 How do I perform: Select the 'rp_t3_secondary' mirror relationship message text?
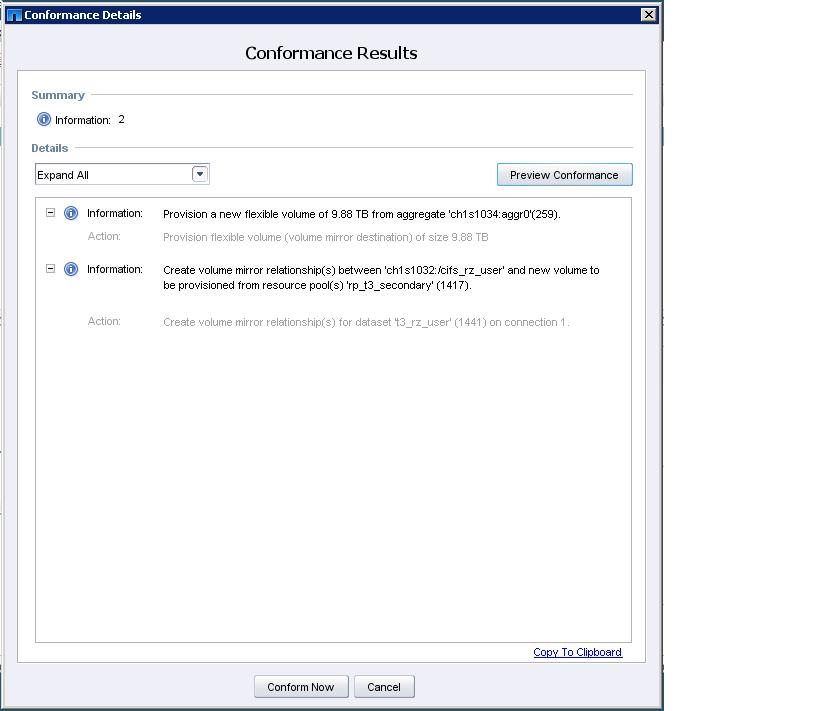pos(381,277)
